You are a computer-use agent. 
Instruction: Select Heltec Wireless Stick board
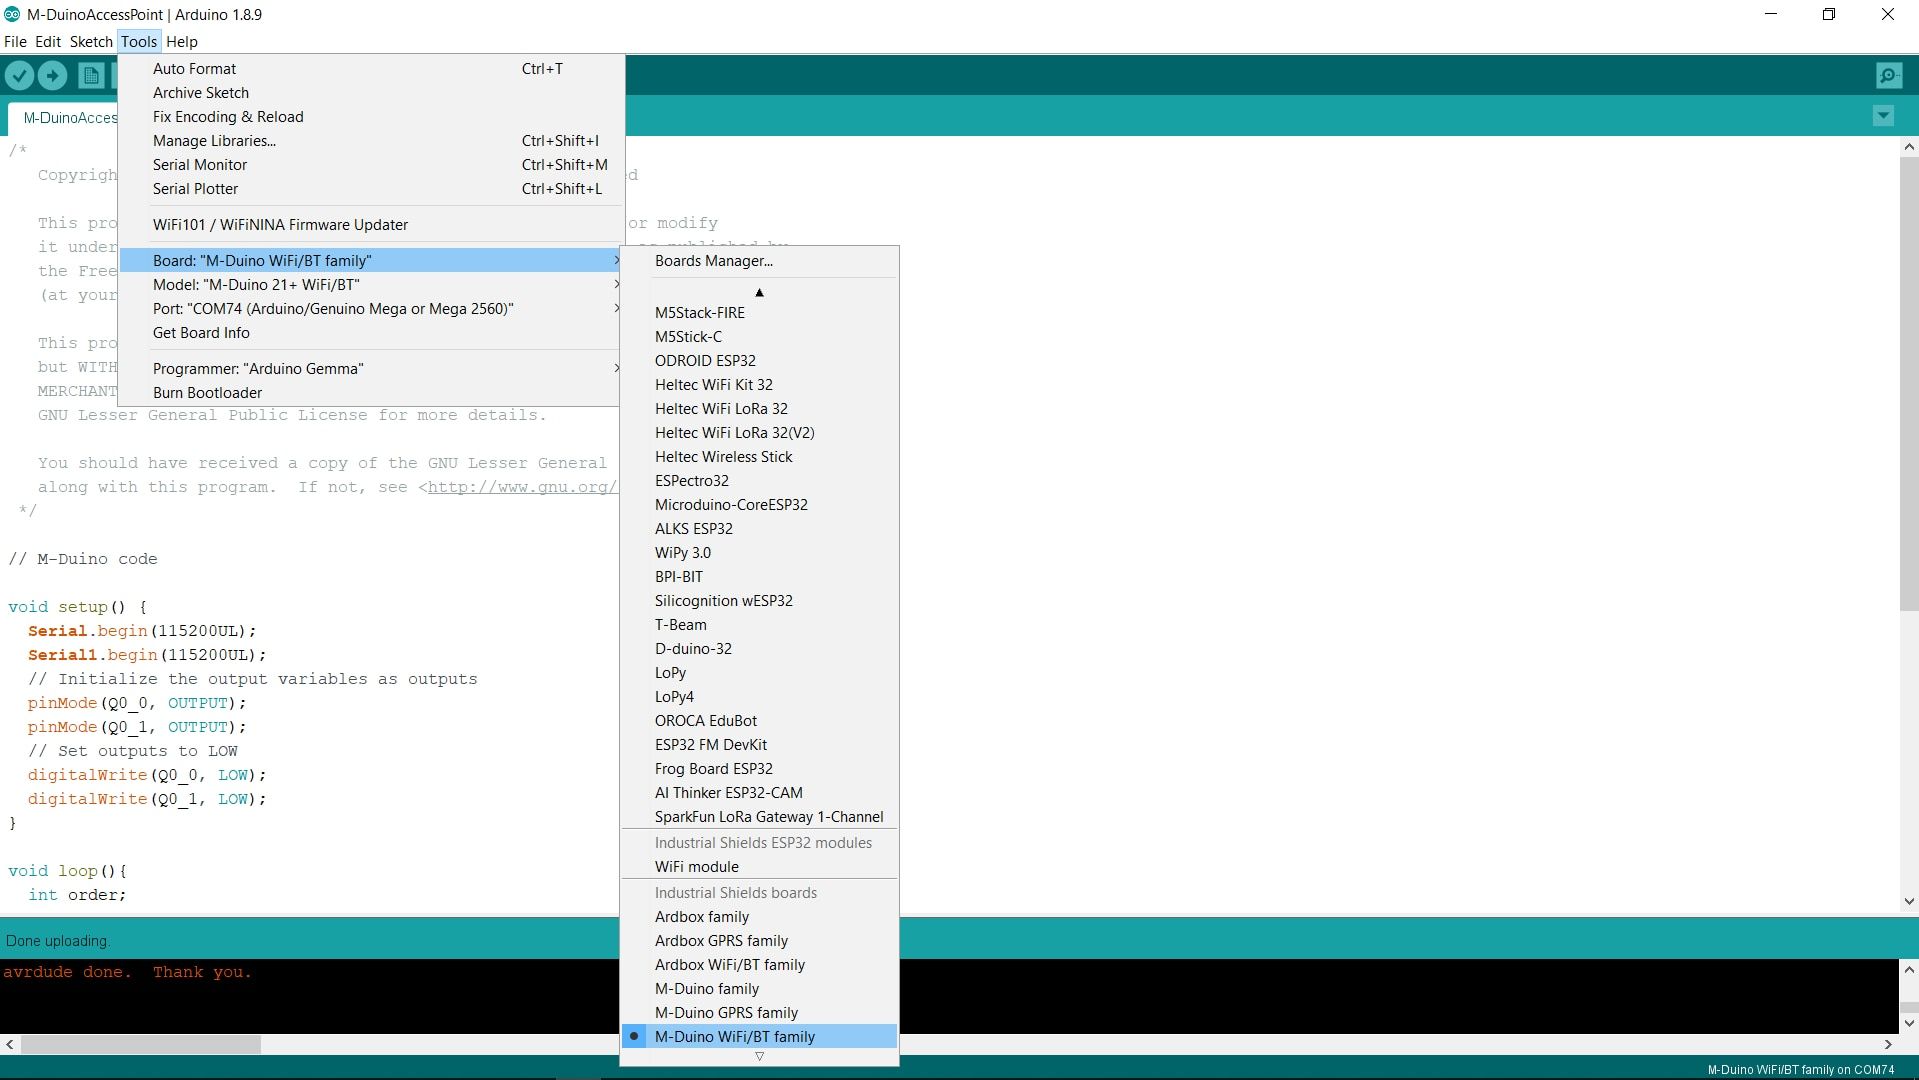pos(759,457)
